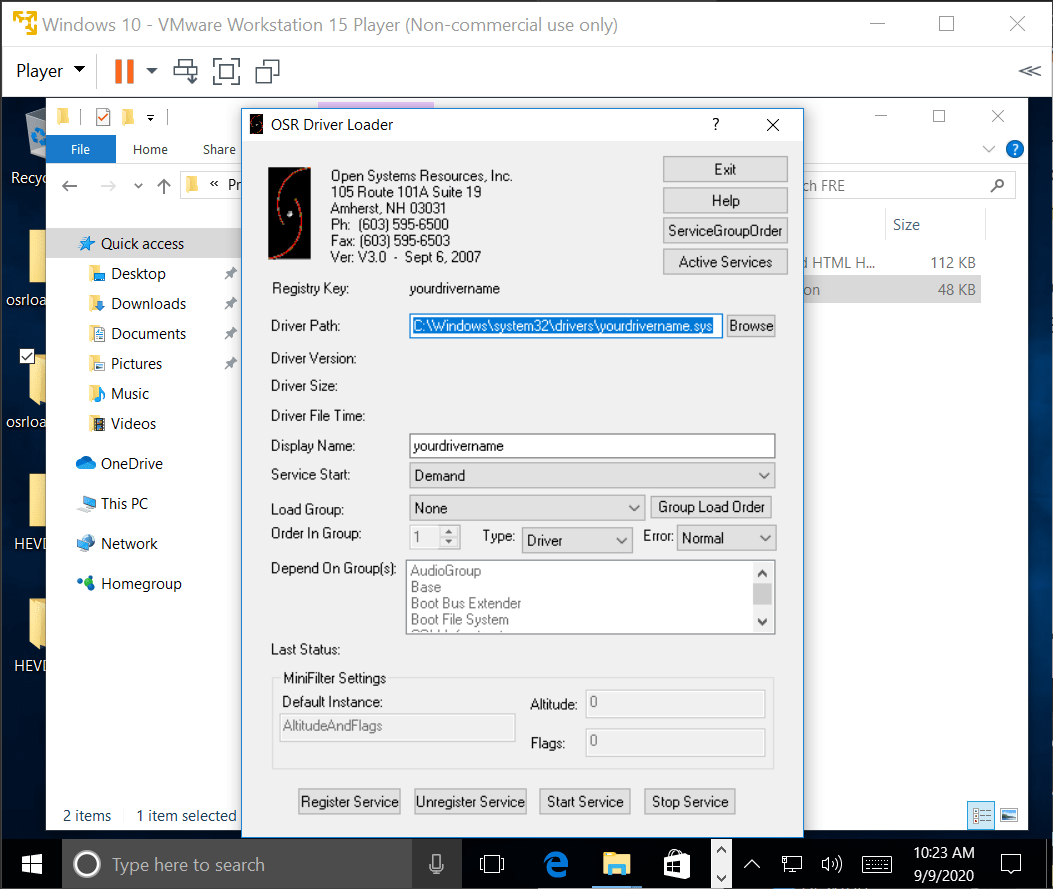The image size is (1053, 889).
Task: Open Documents in the sidebar
Action: 148,334
